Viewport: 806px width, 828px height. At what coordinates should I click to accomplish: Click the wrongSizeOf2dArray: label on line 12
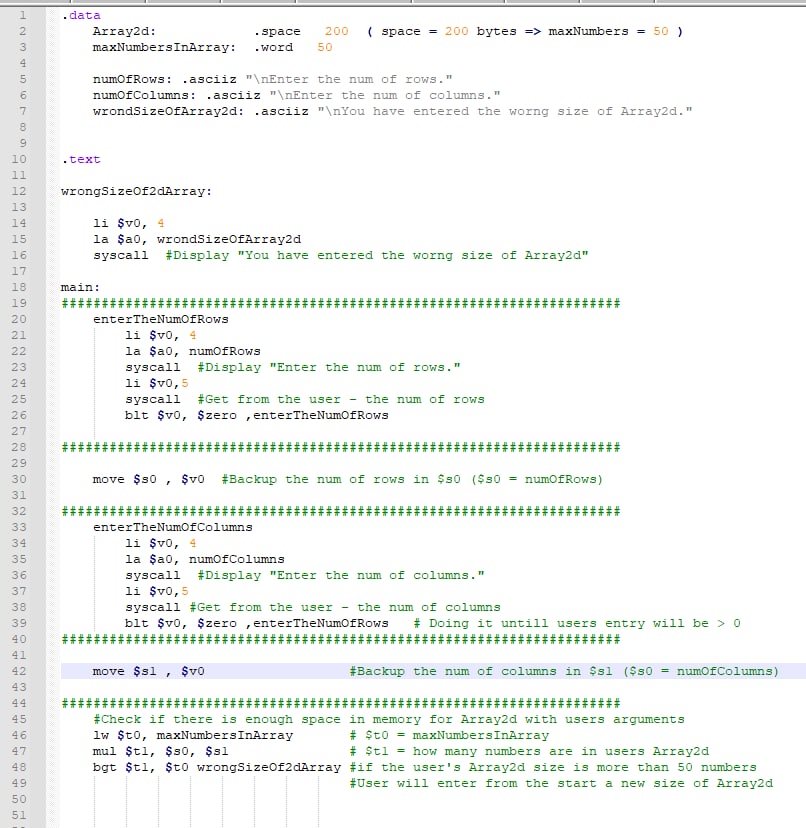pyautogui.click(x=136, y=191)
